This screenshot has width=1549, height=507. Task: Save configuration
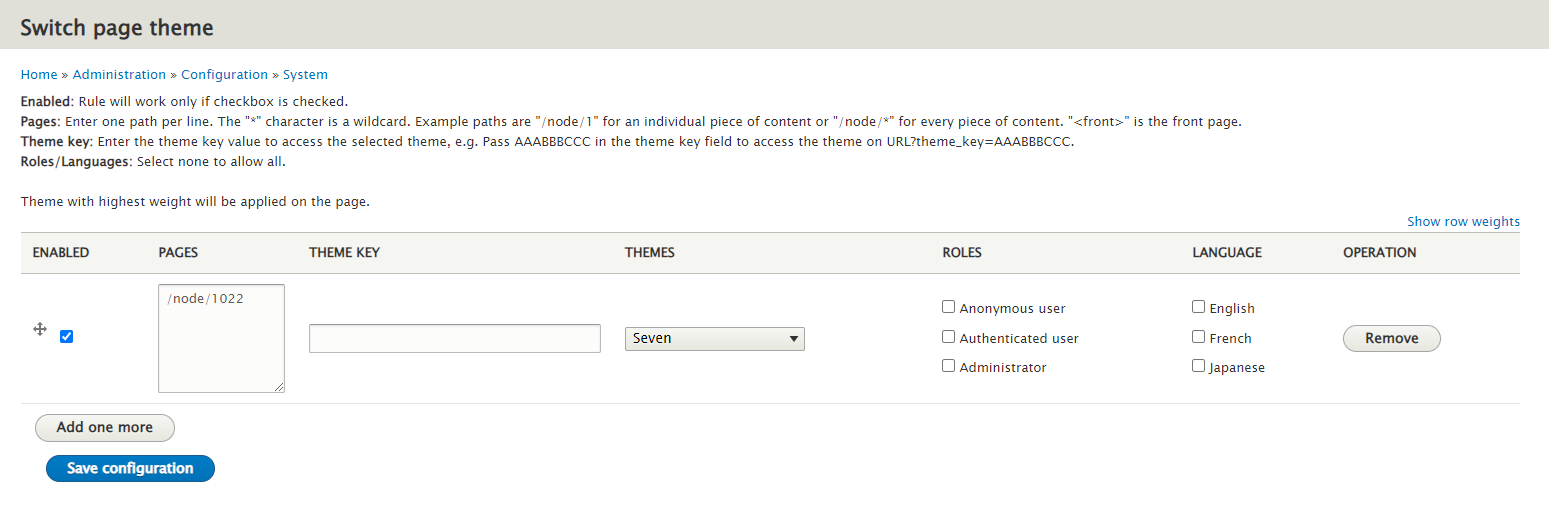(130, 468)
